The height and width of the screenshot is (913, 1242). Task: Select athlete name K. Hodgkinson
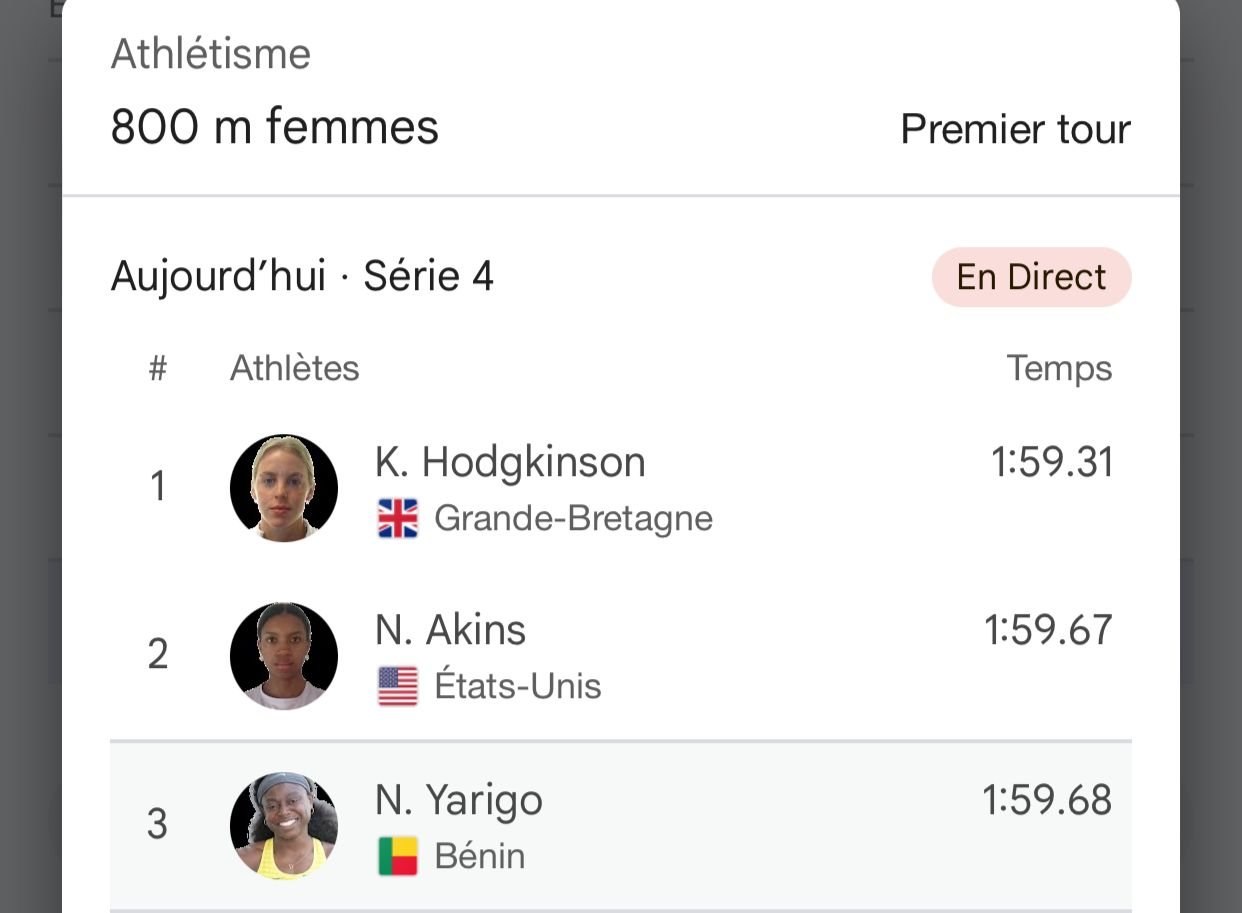coord(510,463)
